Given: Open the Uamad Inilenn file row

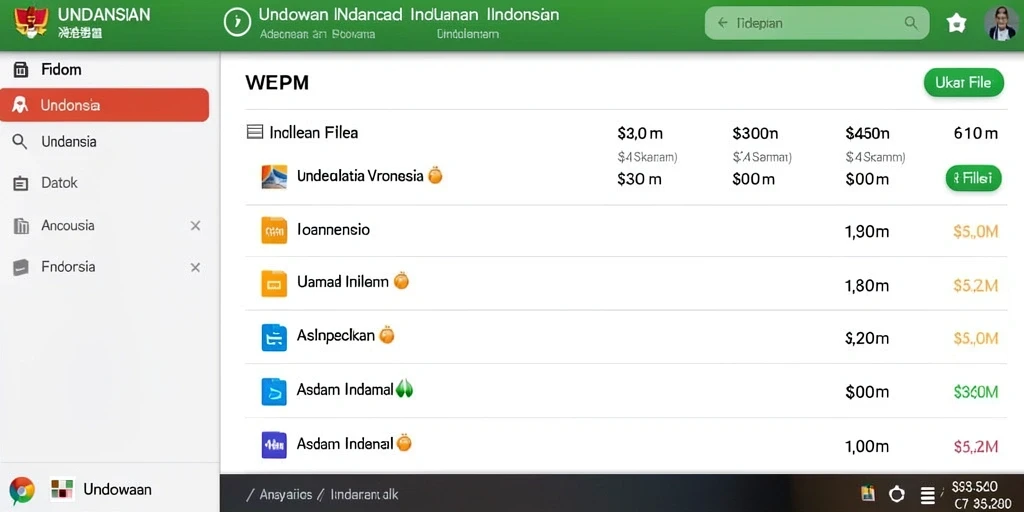Looking at the screenshot, I should [626, 284].
